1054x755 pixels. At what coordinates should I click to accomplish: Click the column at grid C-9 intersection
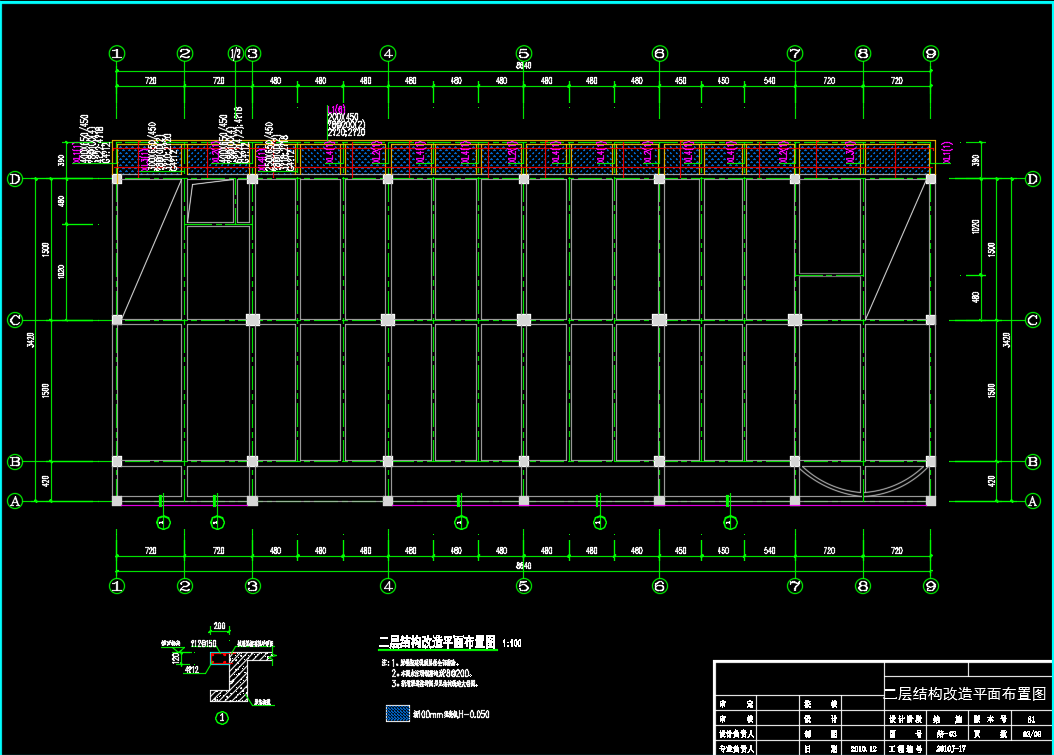click(x=931, y=320)
